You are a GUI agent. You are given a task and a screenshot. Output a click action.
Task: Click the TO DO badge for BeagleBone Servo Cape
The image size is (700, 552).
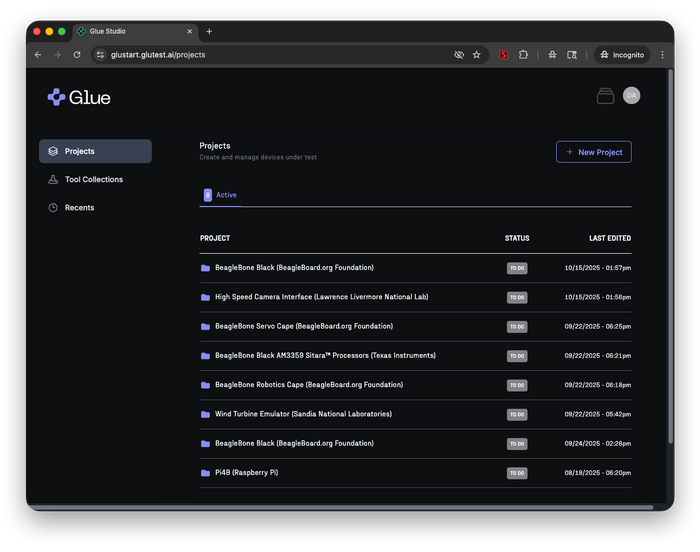pyautogui.click(x=516, y=326)
